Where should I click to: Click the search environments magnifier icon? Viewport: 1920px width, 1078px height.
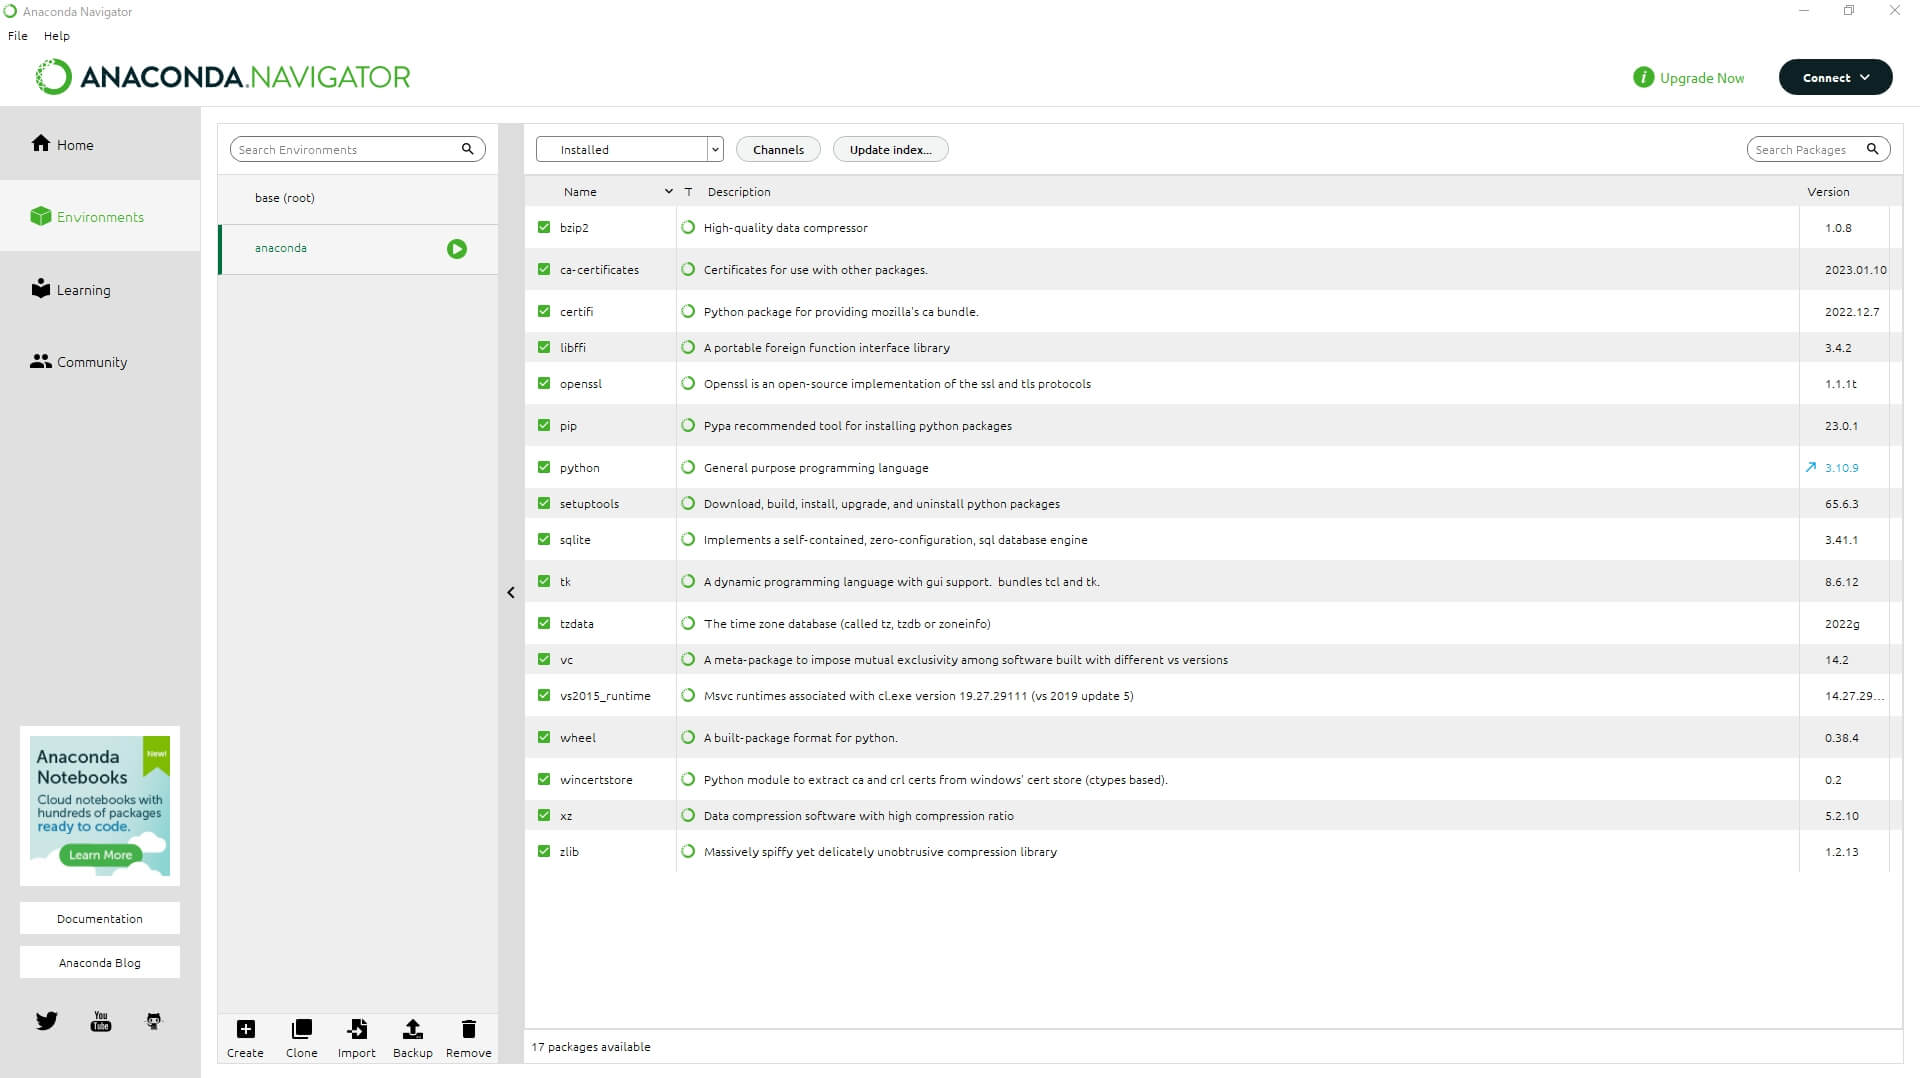click(x=467, y=149)
